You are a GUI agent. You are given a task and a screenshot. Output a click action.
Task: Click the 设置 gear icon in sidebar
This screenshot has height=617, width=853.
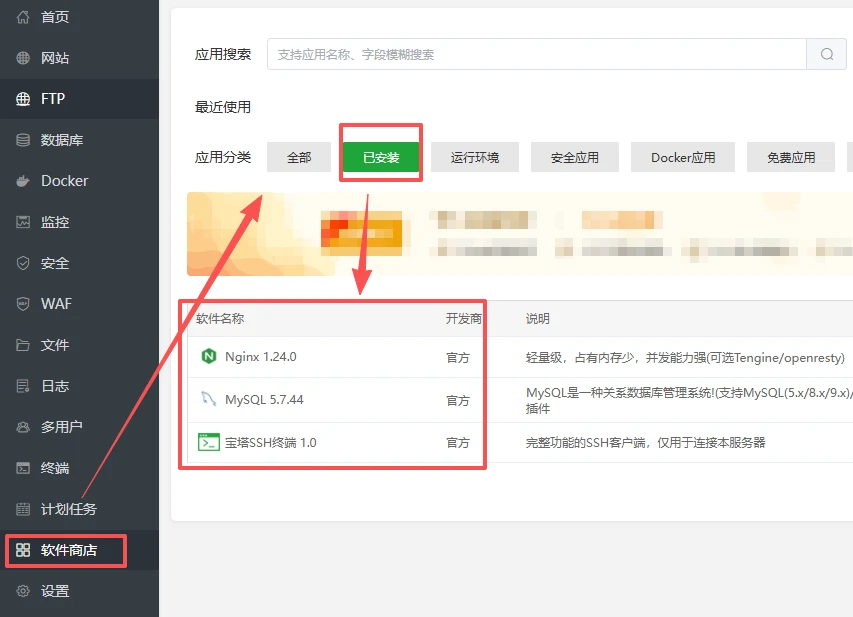point(23,591)
